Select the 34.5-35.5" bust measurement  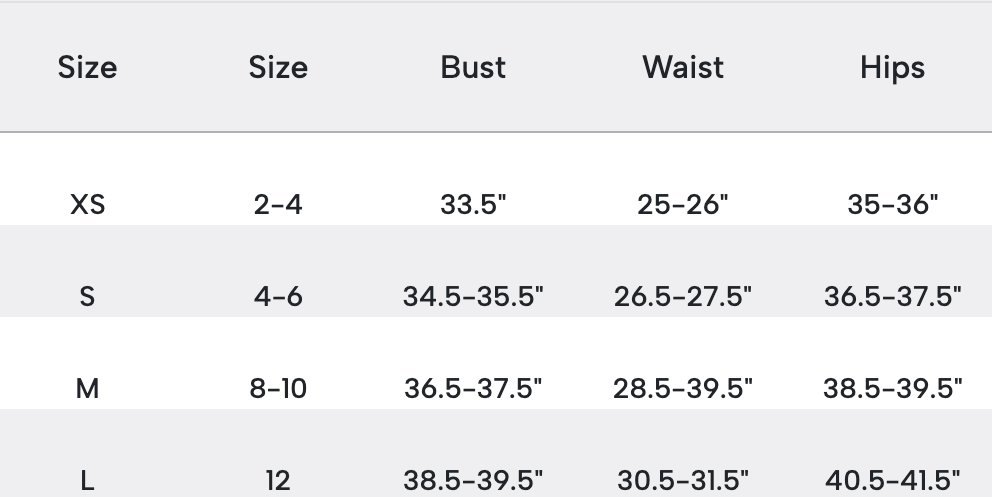473,296
